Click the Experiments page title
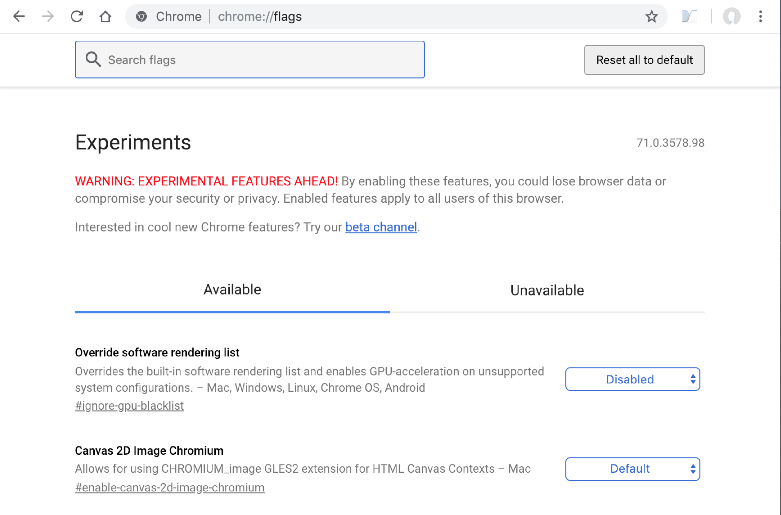Viewport: 781px width, 515px height. tap(133, 142)
